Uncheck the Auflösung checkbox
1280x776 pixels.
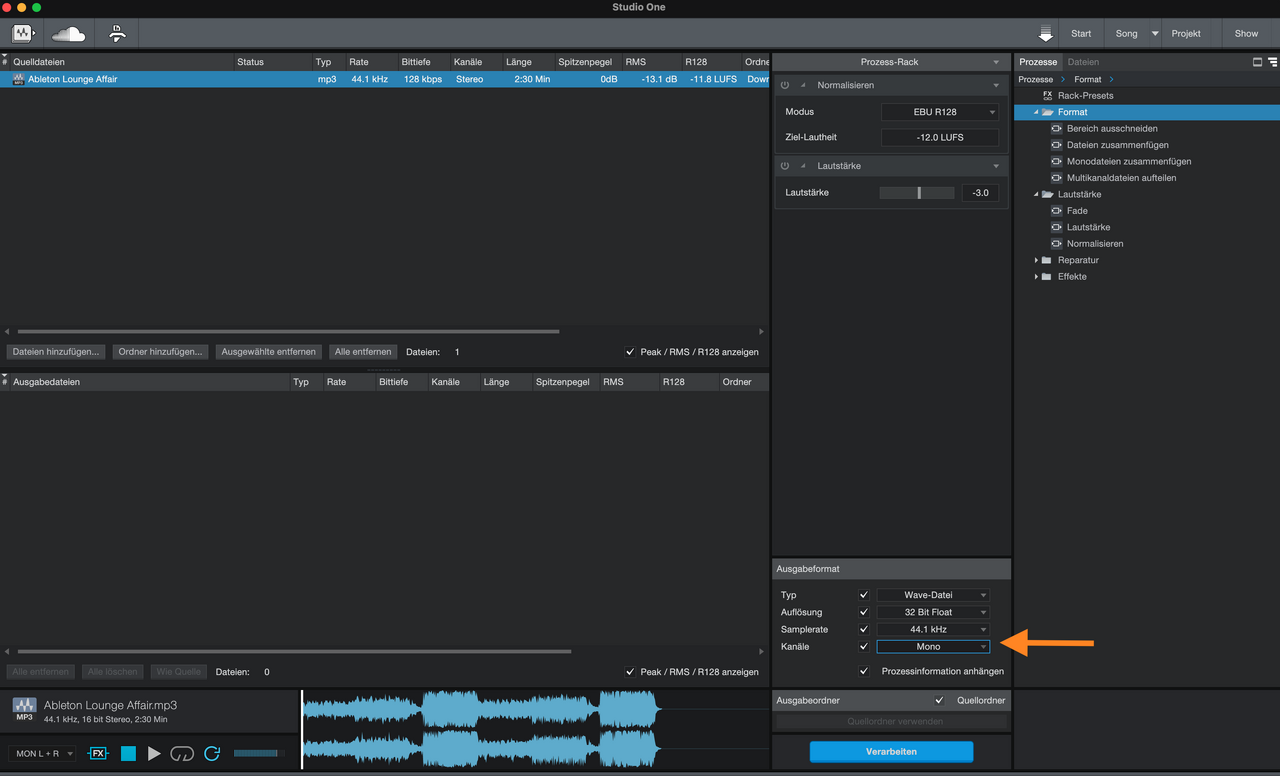coord(864,612)
